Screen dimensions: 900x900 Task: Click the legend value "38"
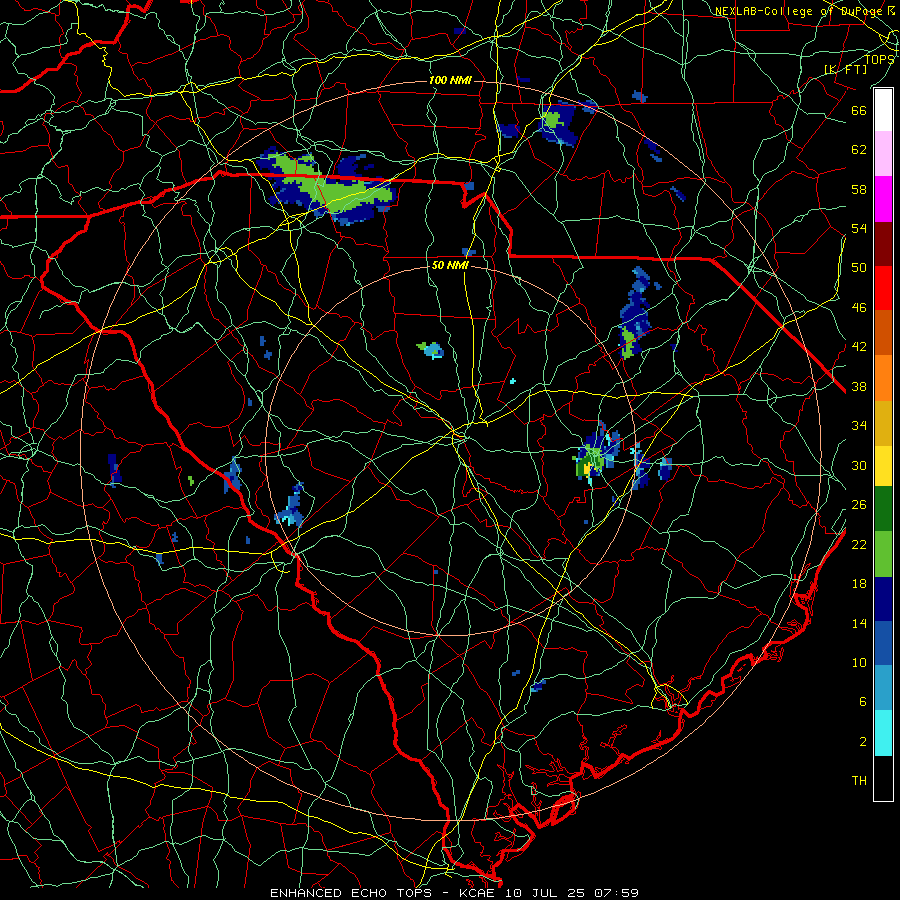859,386
